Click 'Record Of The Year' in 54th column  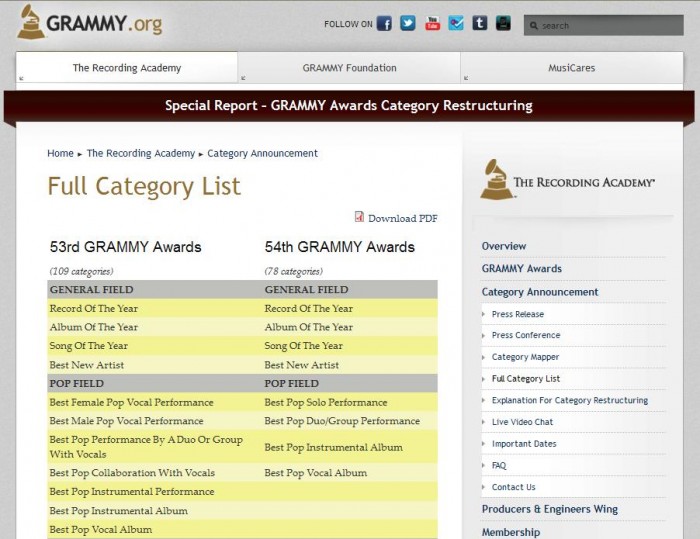(308, 309)
